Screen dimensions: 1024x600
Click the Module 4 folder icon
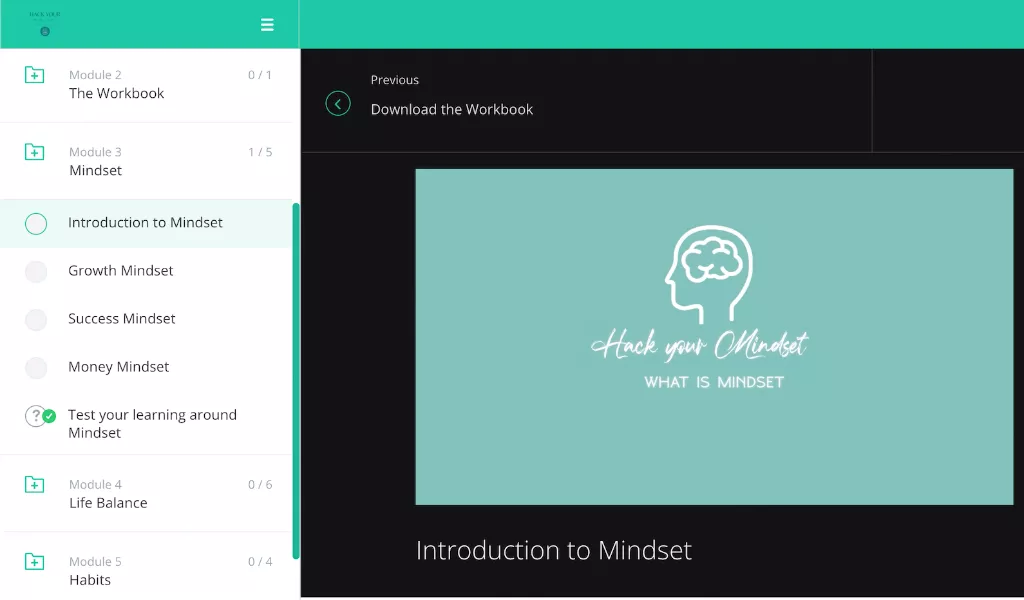35,484
